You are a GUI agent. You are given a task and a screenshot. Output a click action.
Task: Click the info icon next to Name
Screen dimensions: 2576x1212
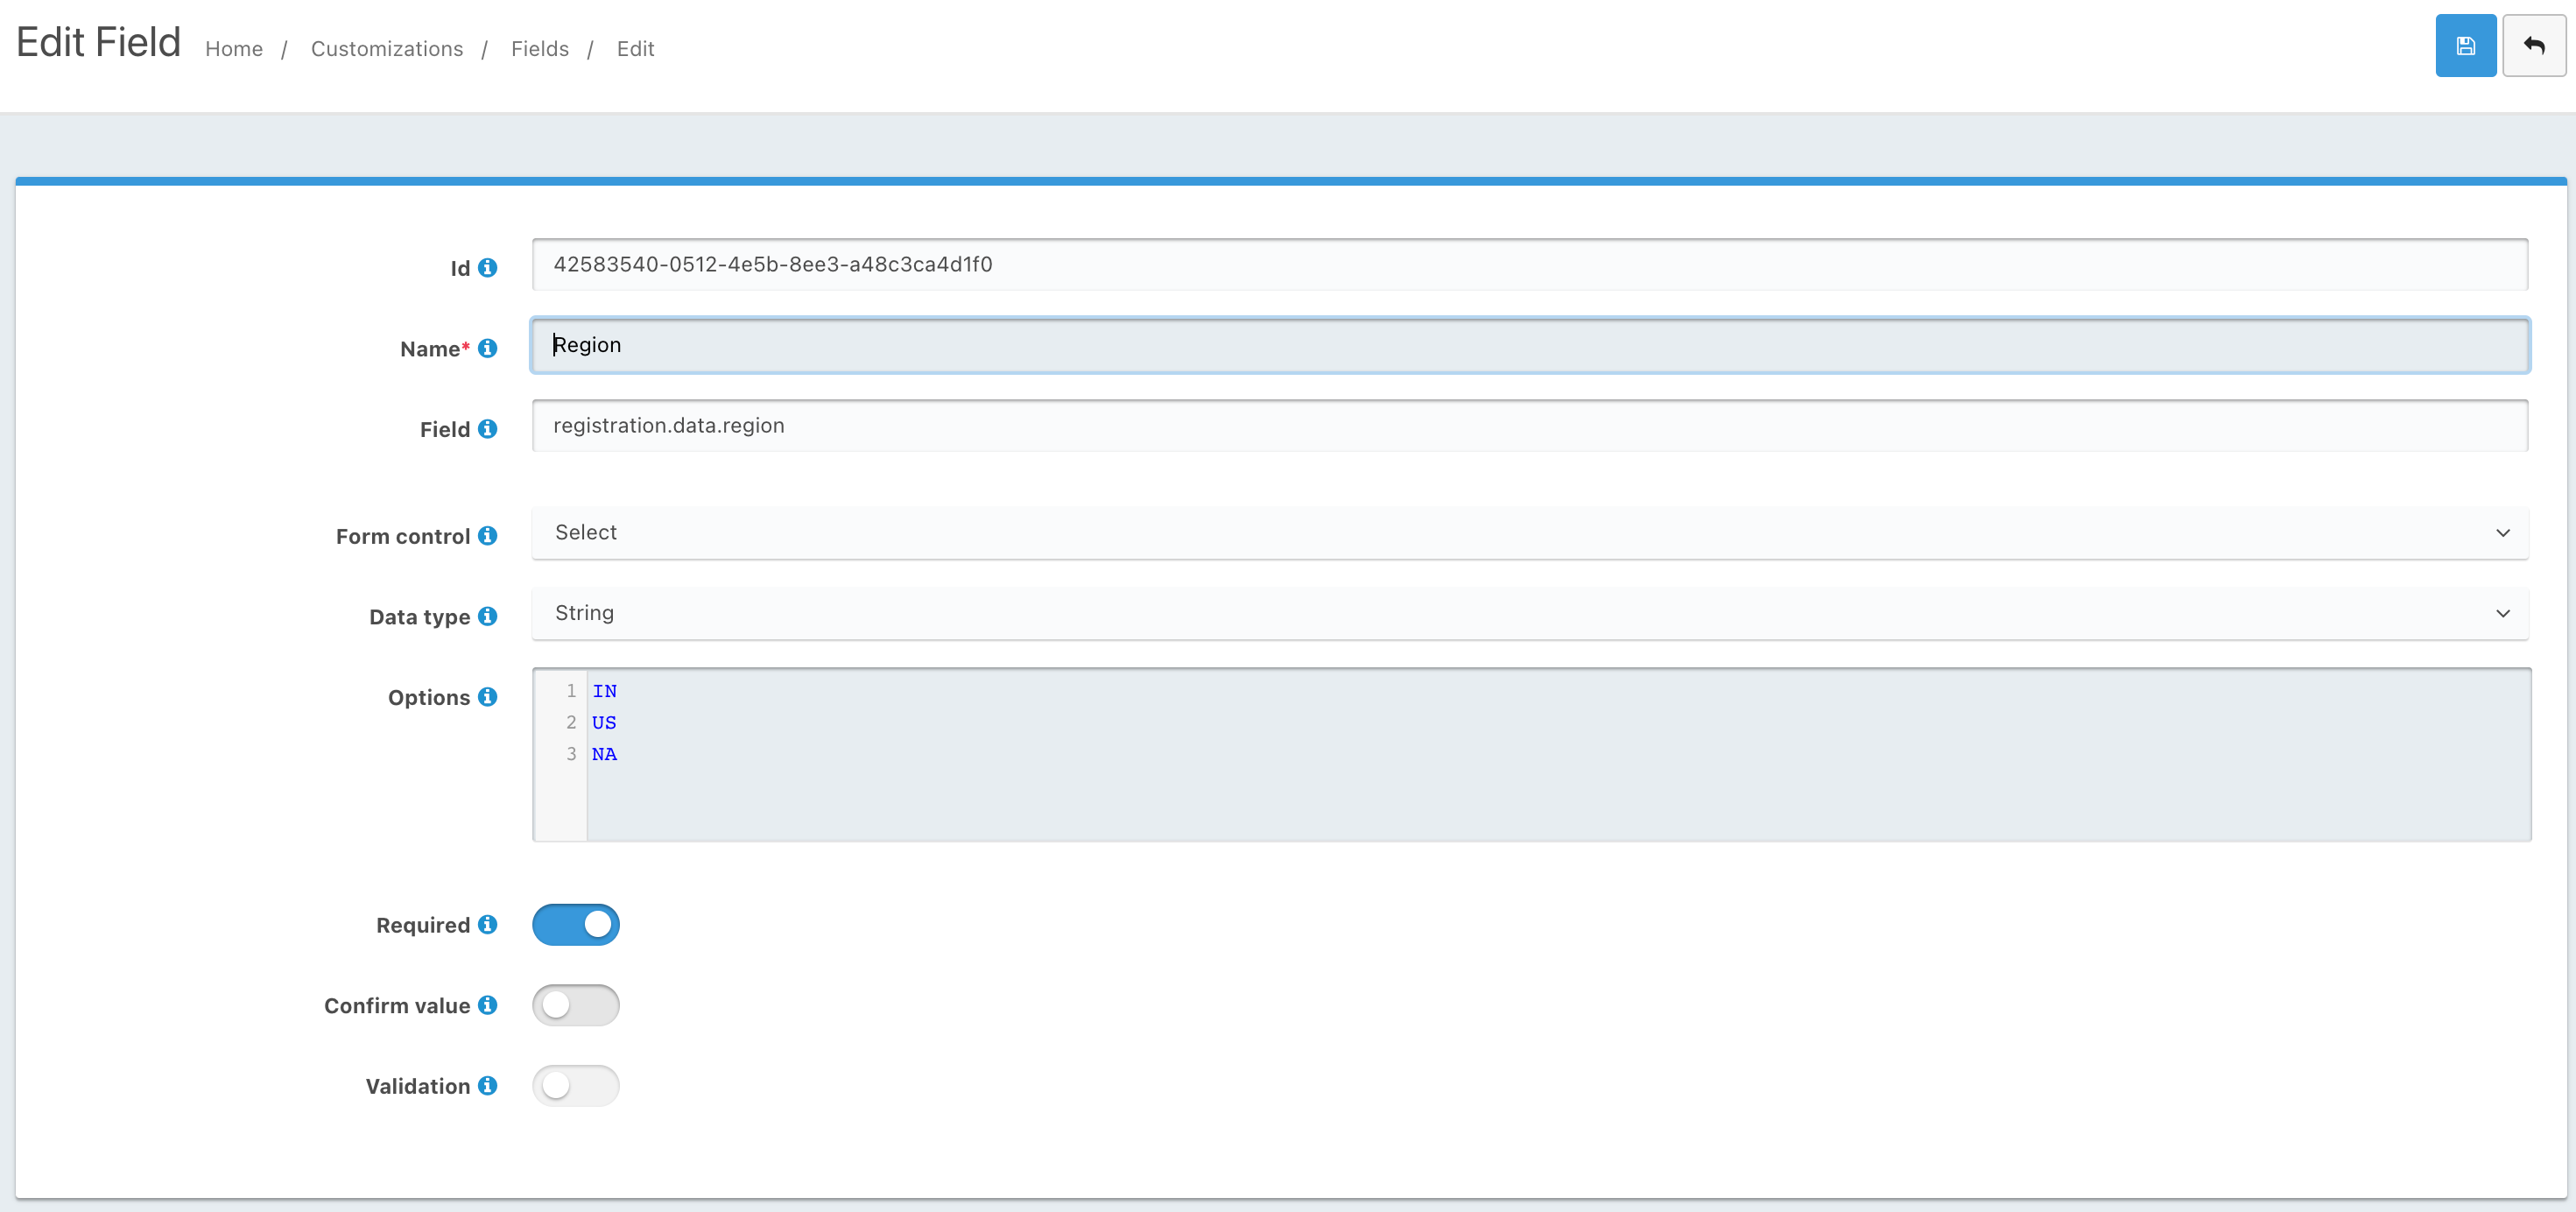(487, 348)
